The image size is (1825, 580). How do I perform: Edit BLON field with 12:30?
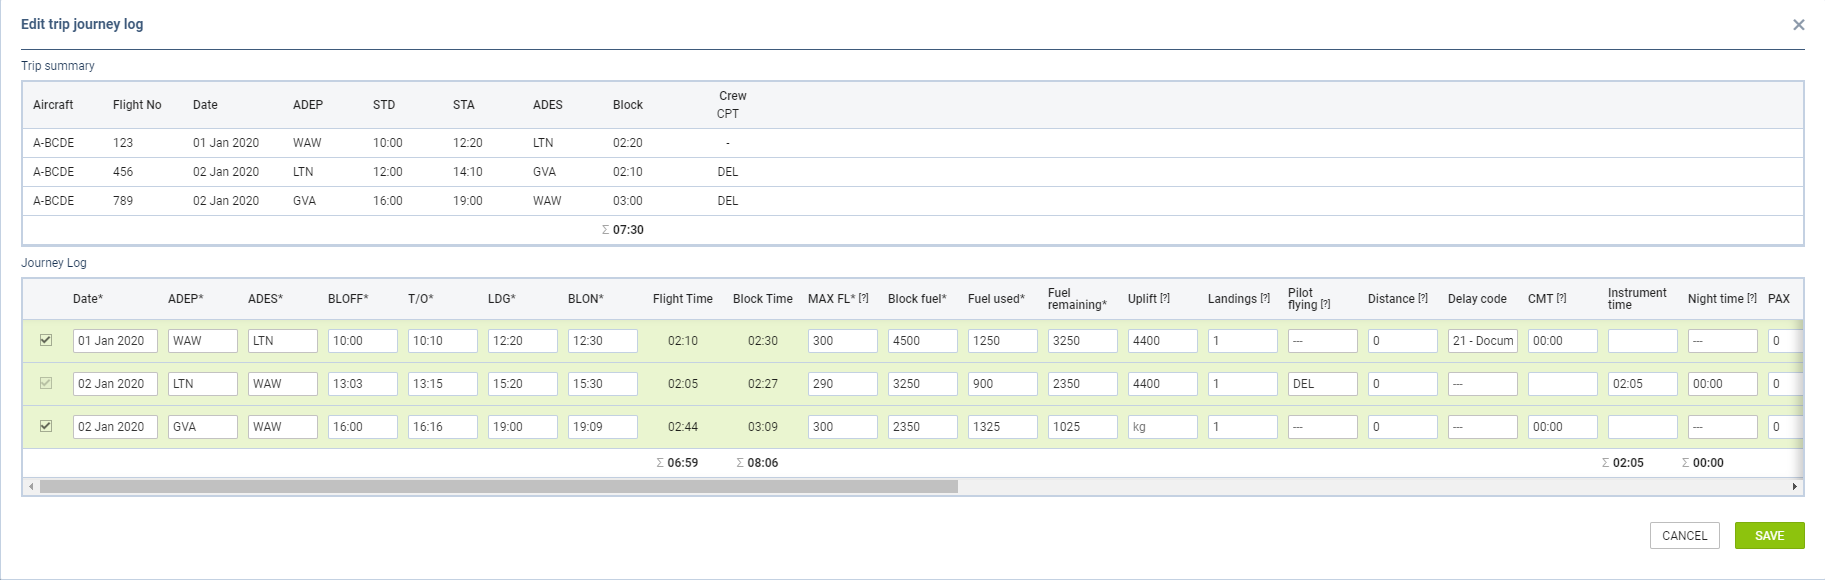(602, 341)
